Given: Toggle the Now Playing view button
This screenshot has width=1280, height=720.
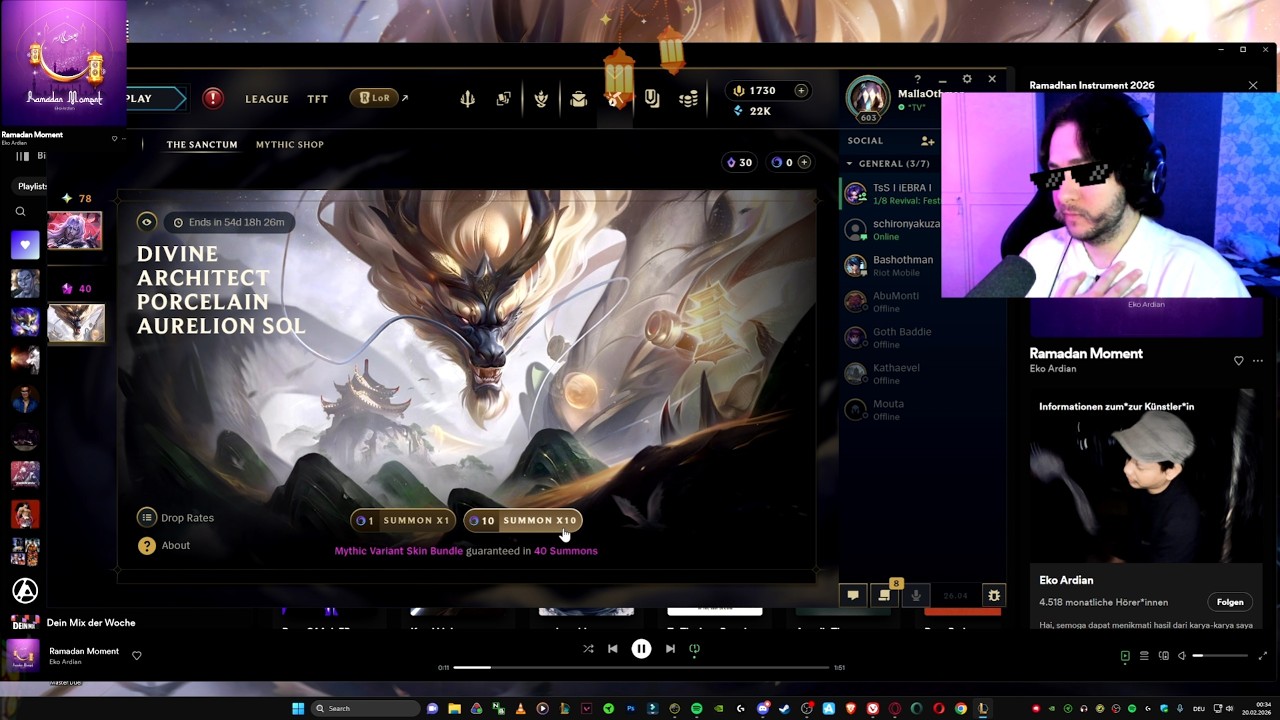Looking at the screenshot, I should pyautogui.click(x=1125, y=656).
